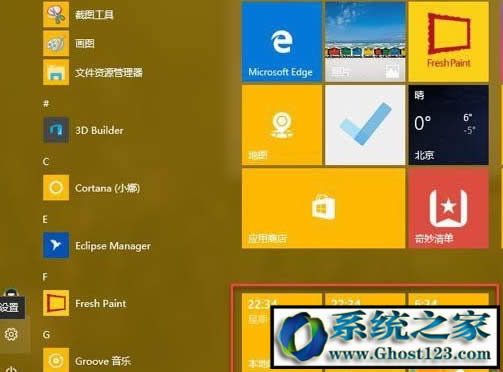This screenshot has width=503, height=372.
Task: Launch the Paint (画图) app icon
Action: (56, 44)
